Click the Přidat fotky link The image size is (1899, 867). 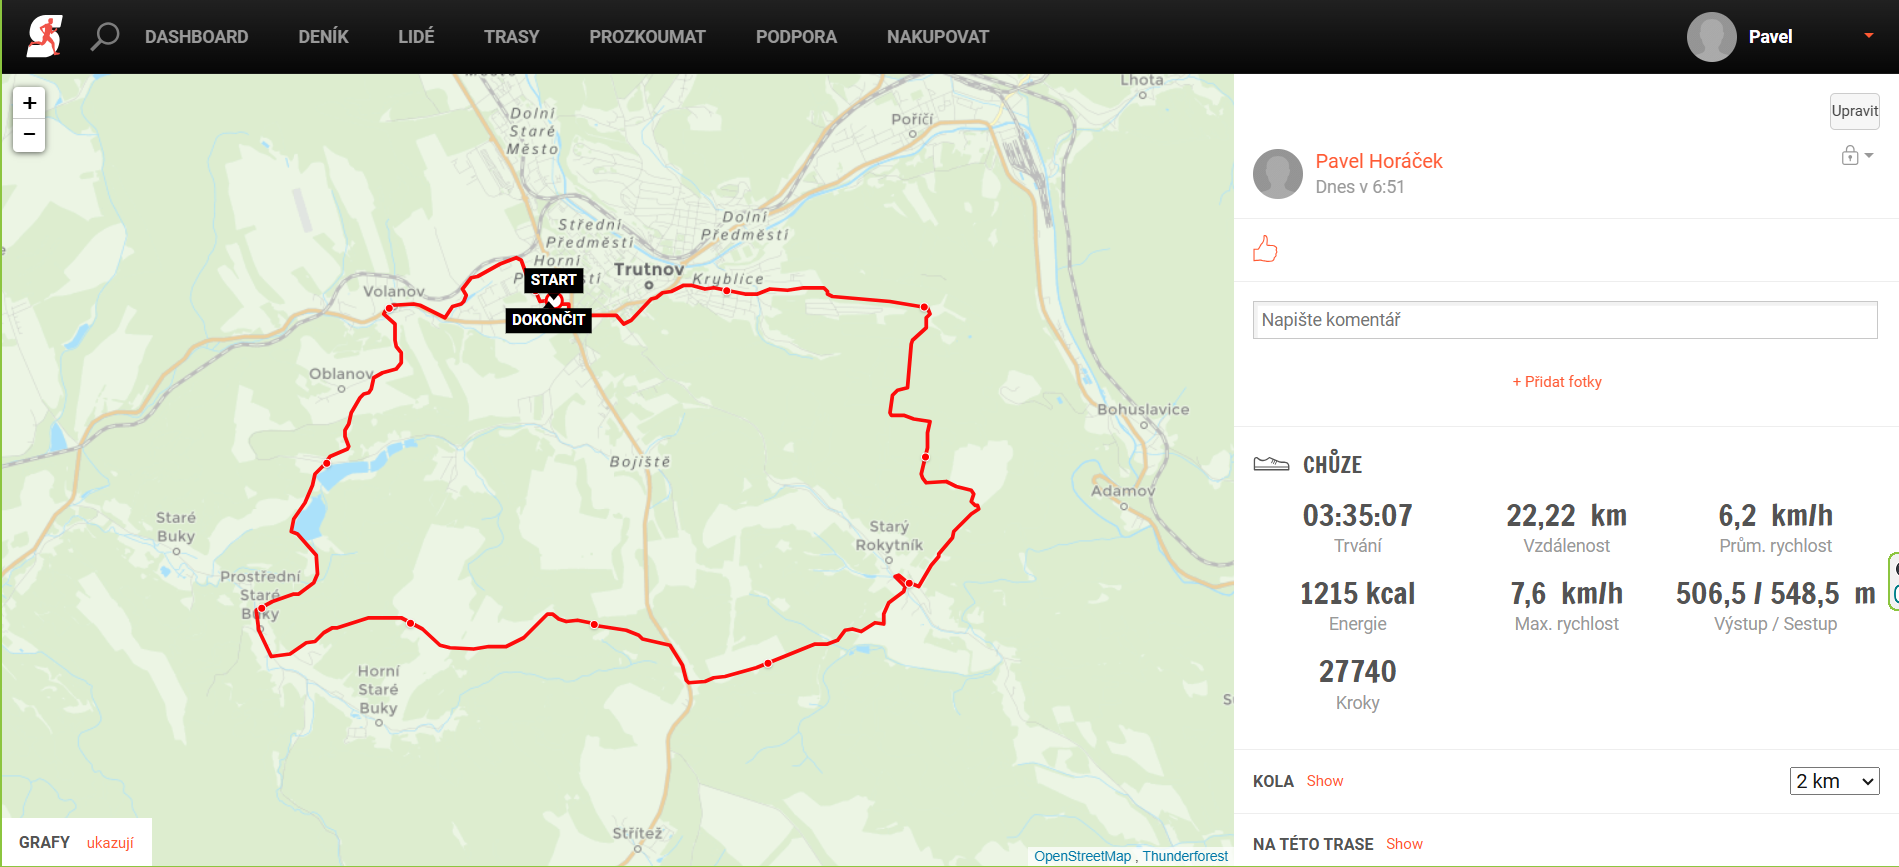pos(1557,382)
